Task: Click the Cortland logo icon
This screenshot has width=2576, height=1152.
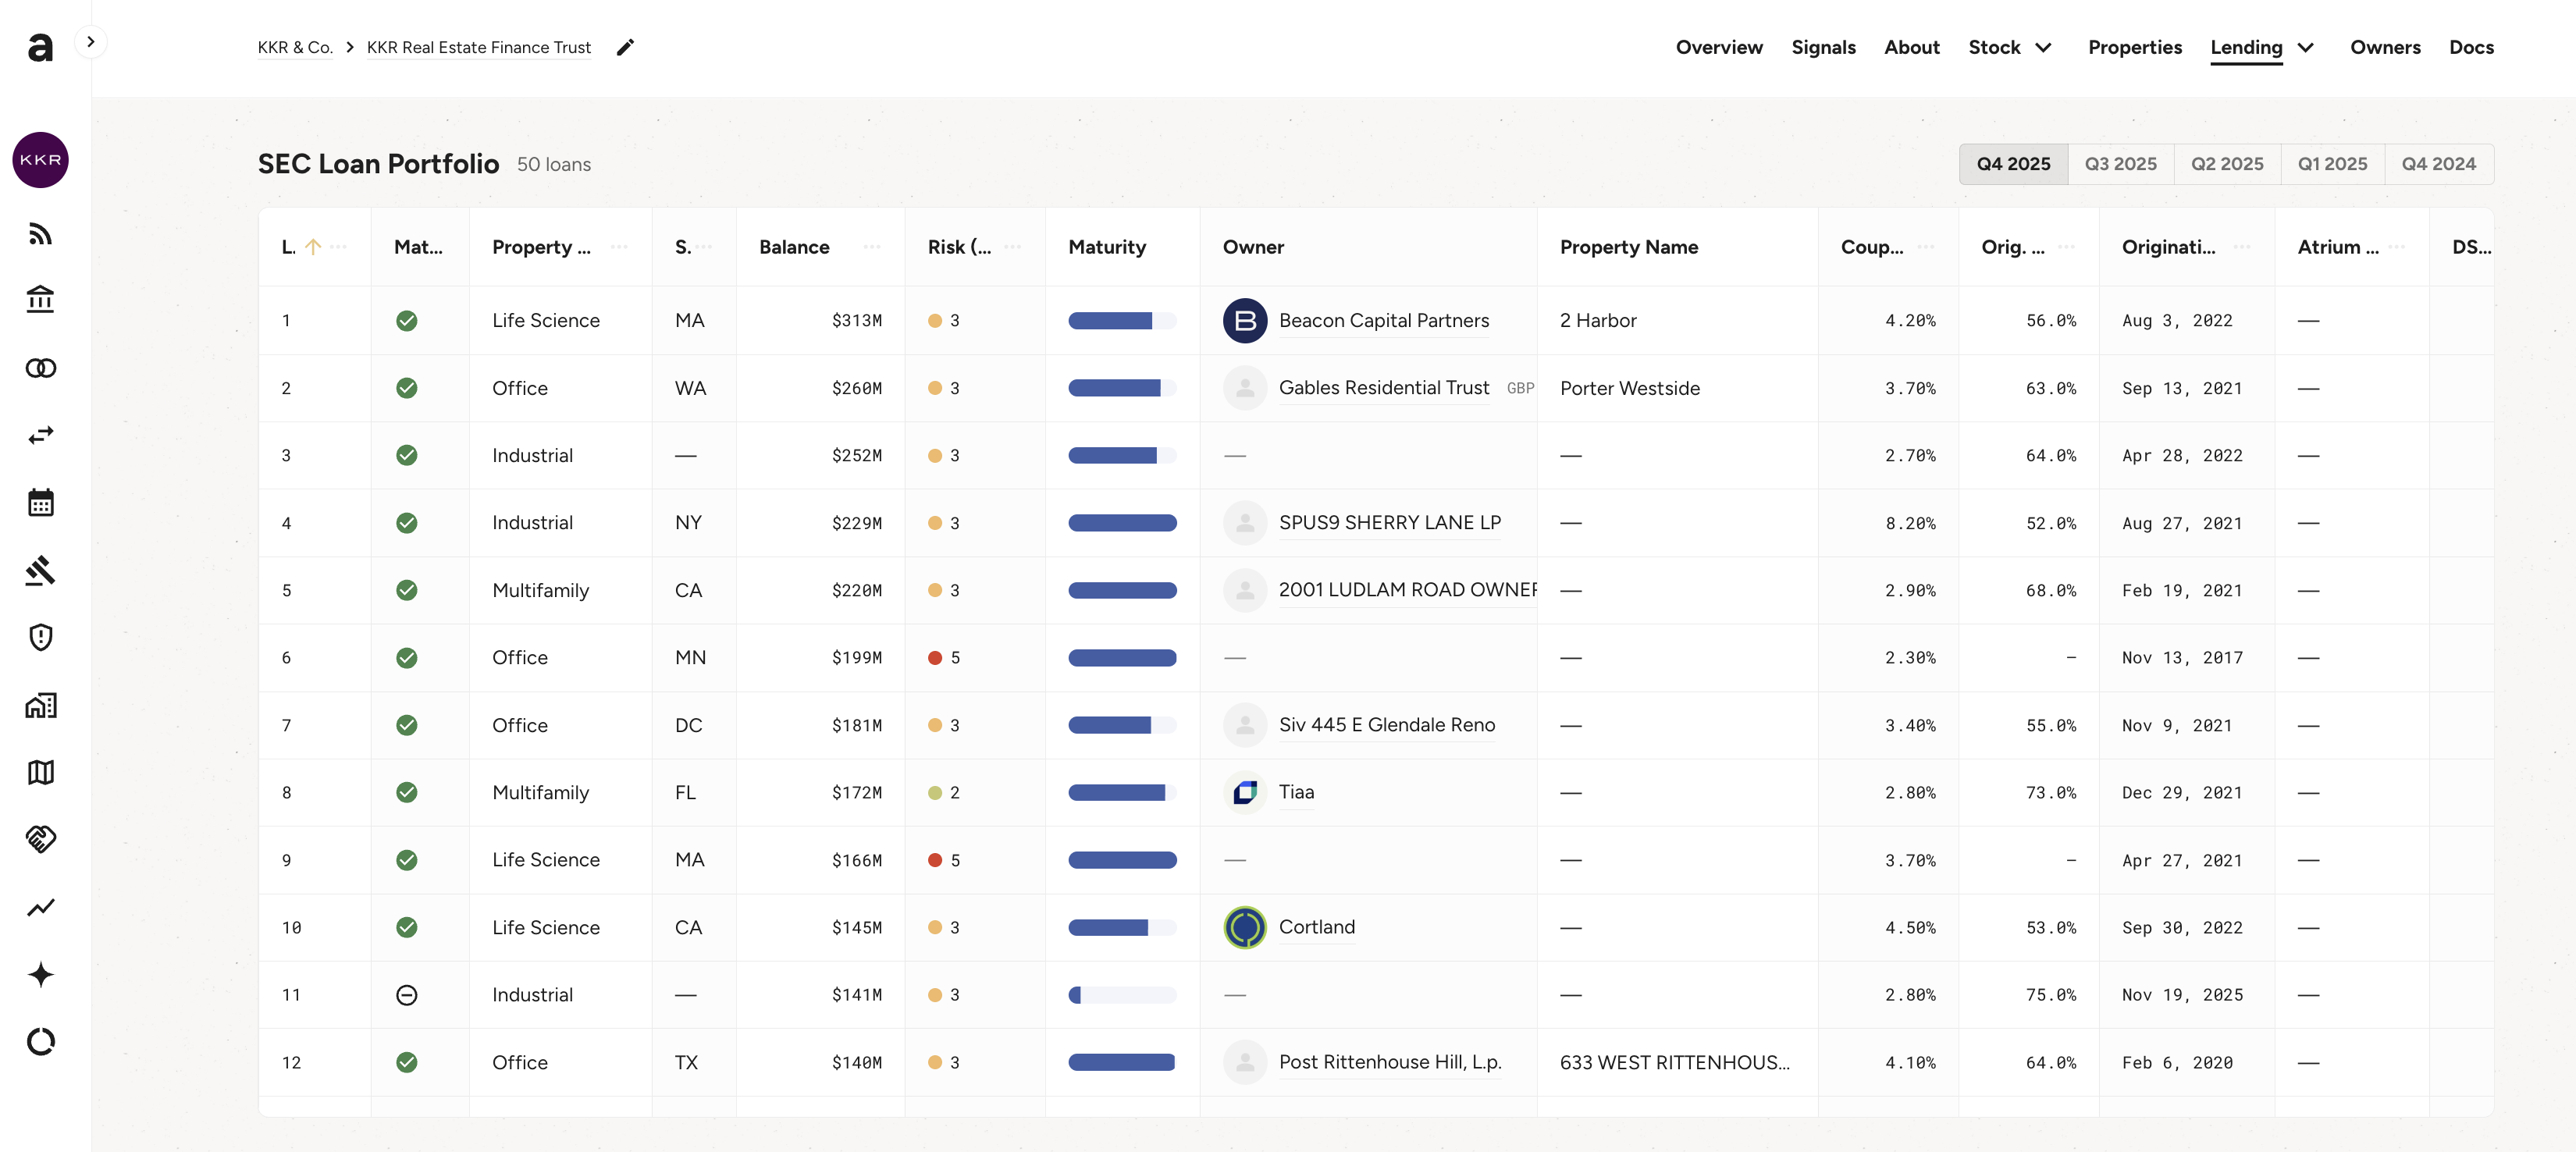Action: tap(1245, 927)
